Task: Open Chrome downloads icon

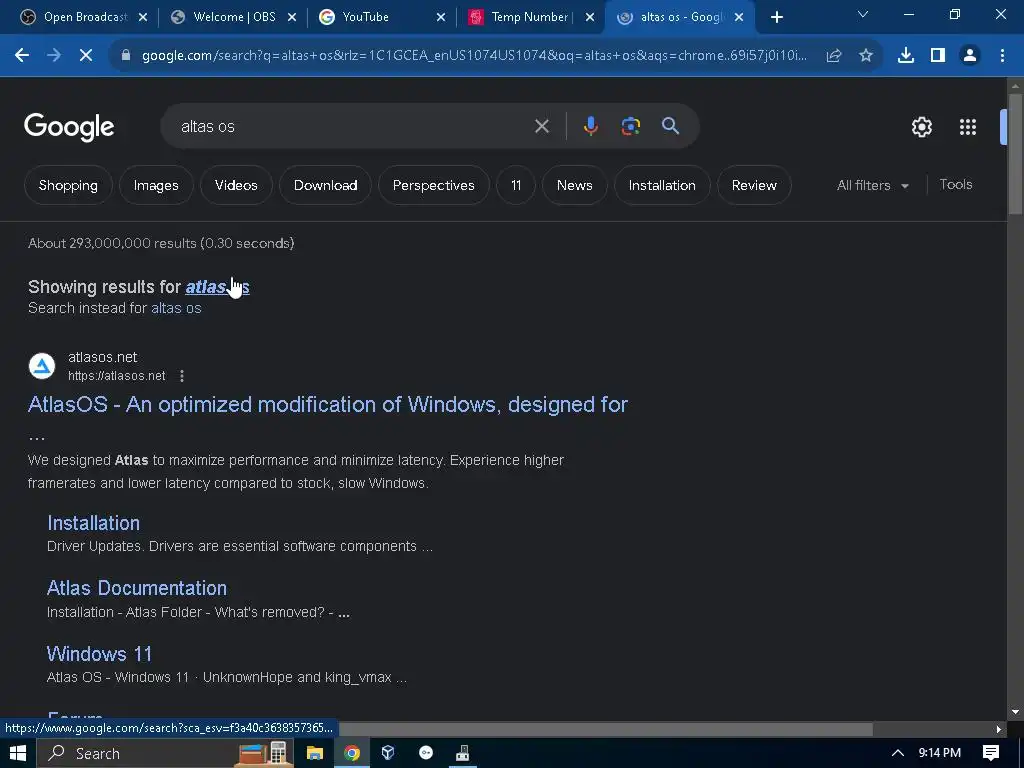Action: coord(906,56)
